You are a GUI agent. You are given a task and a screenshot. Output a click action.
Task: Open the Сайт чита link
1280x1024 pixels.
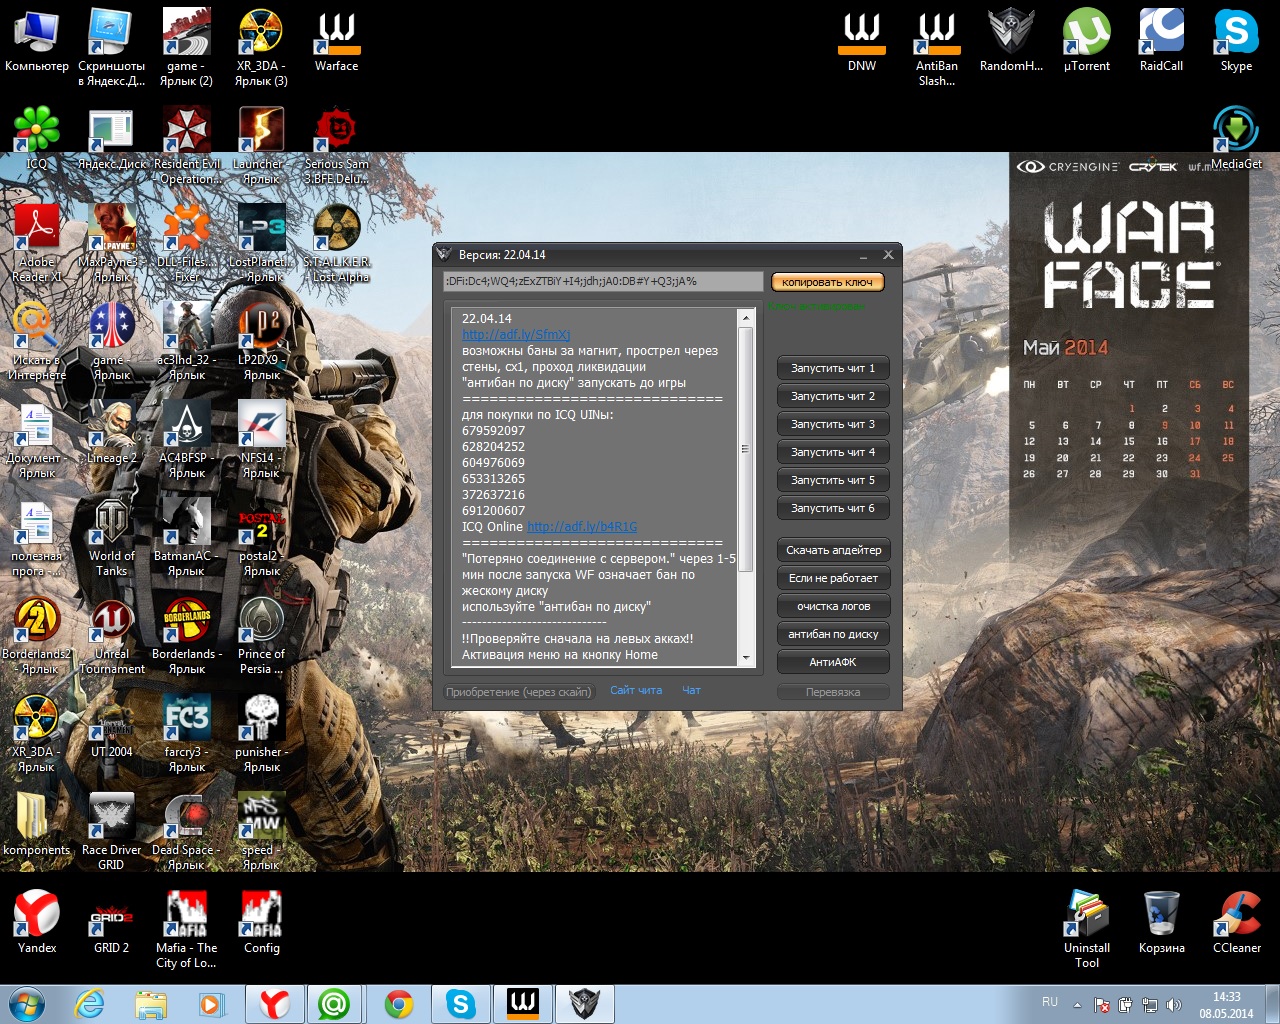(636, 690)
